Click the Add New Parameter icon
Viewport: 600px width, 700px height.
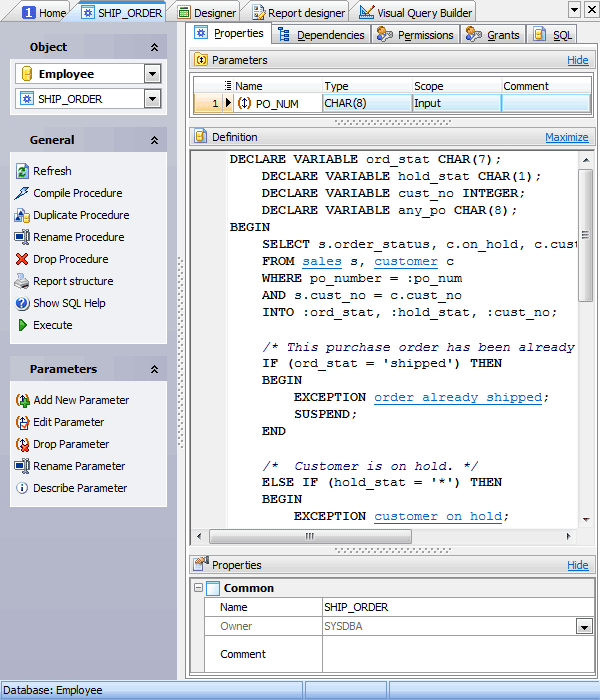click(x=23, y=400)
